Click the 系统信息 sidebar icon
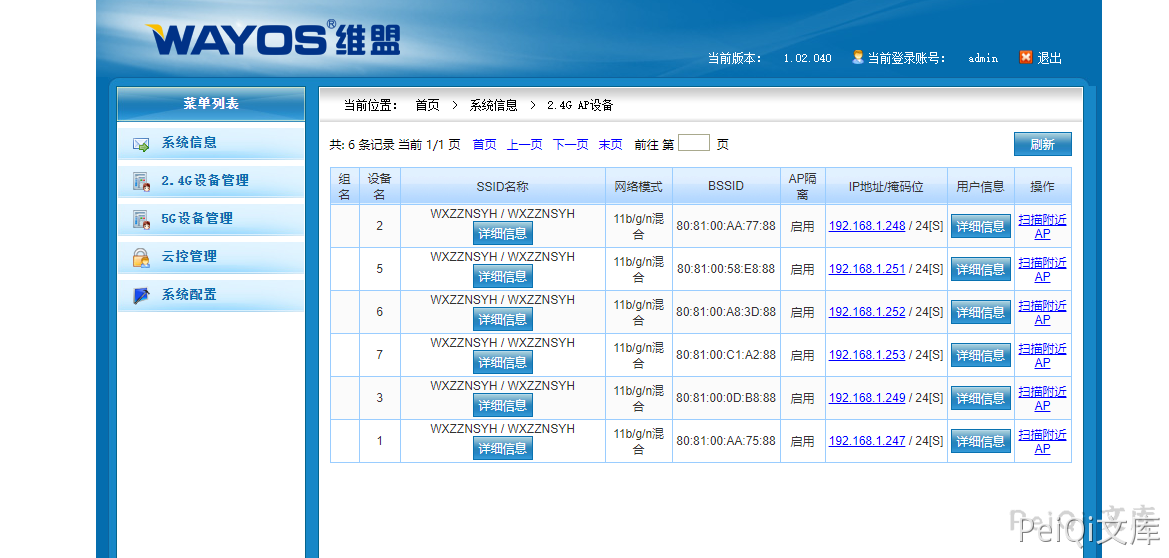Viewport: 1169px width, 558px height. click(x=141, y=144)
